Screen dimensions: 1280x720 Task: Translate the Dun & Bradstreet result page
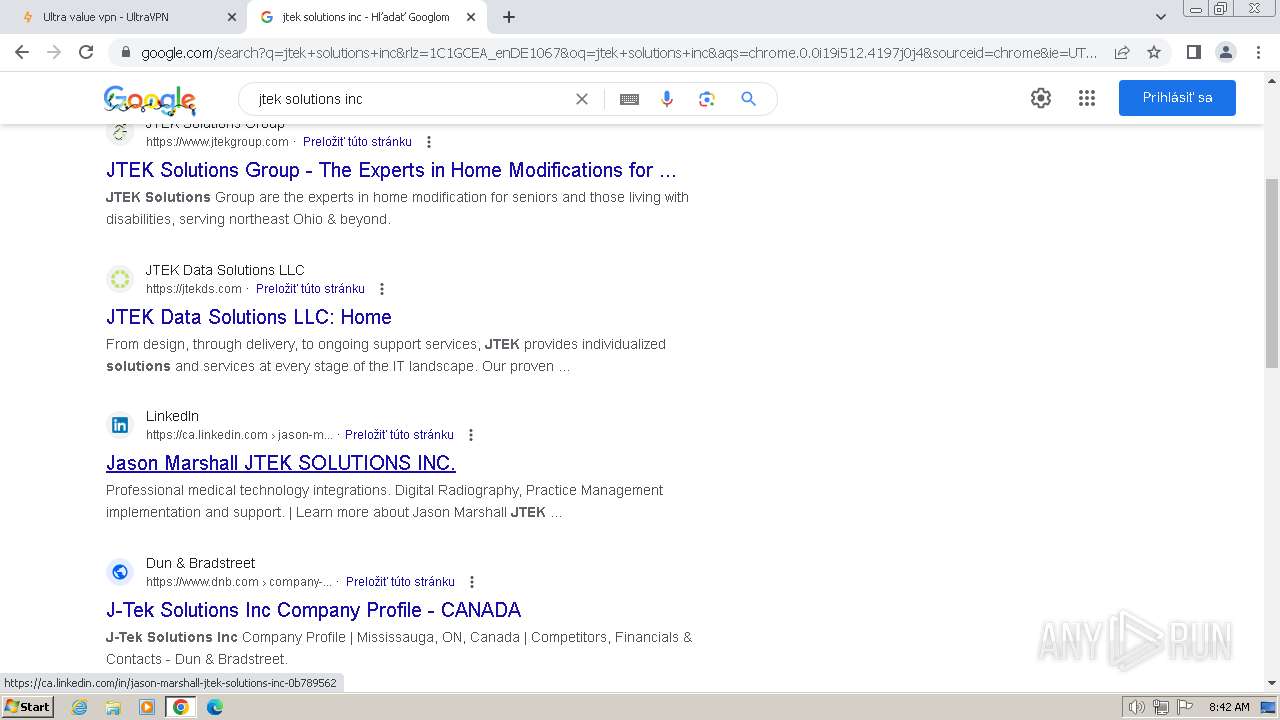pos(400,582)
